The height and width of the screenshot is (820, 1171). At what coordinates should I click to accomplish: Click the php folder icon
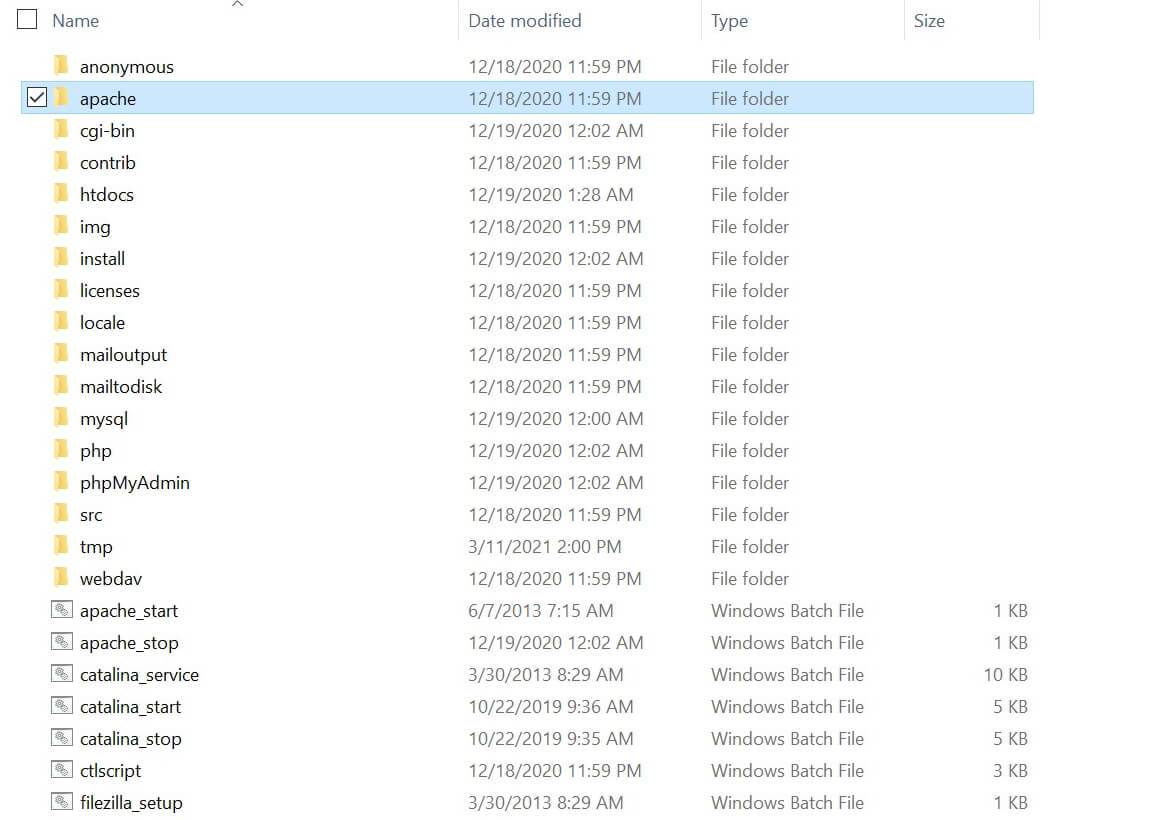pos(62,450)
